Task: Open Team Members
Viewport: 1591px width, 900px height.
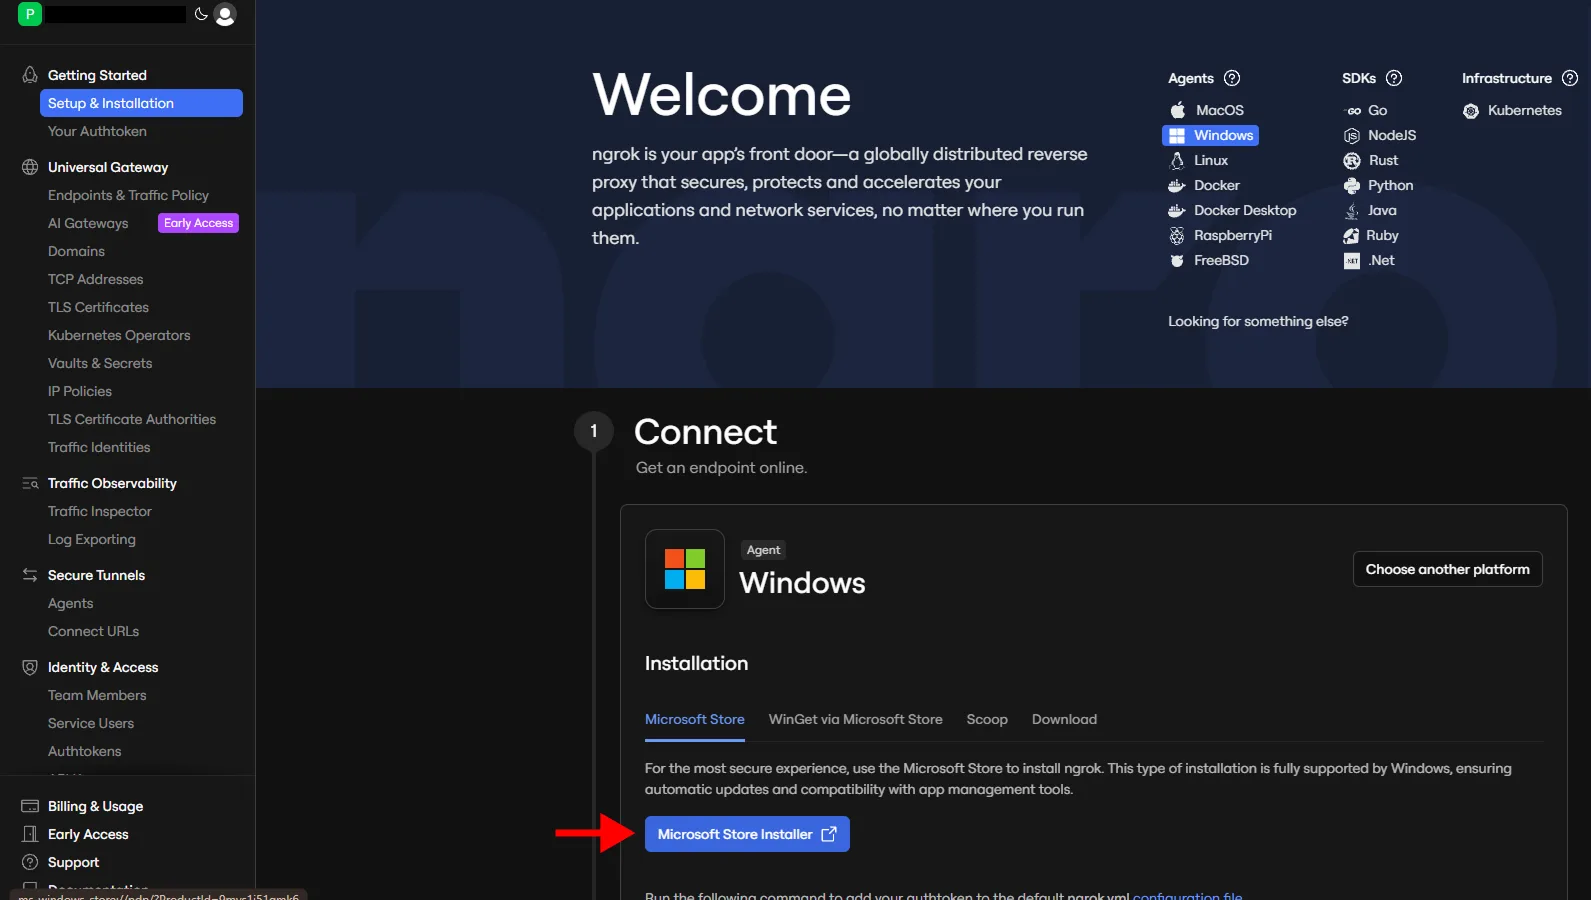Action: pyautogui.click(x=97, y=695)
